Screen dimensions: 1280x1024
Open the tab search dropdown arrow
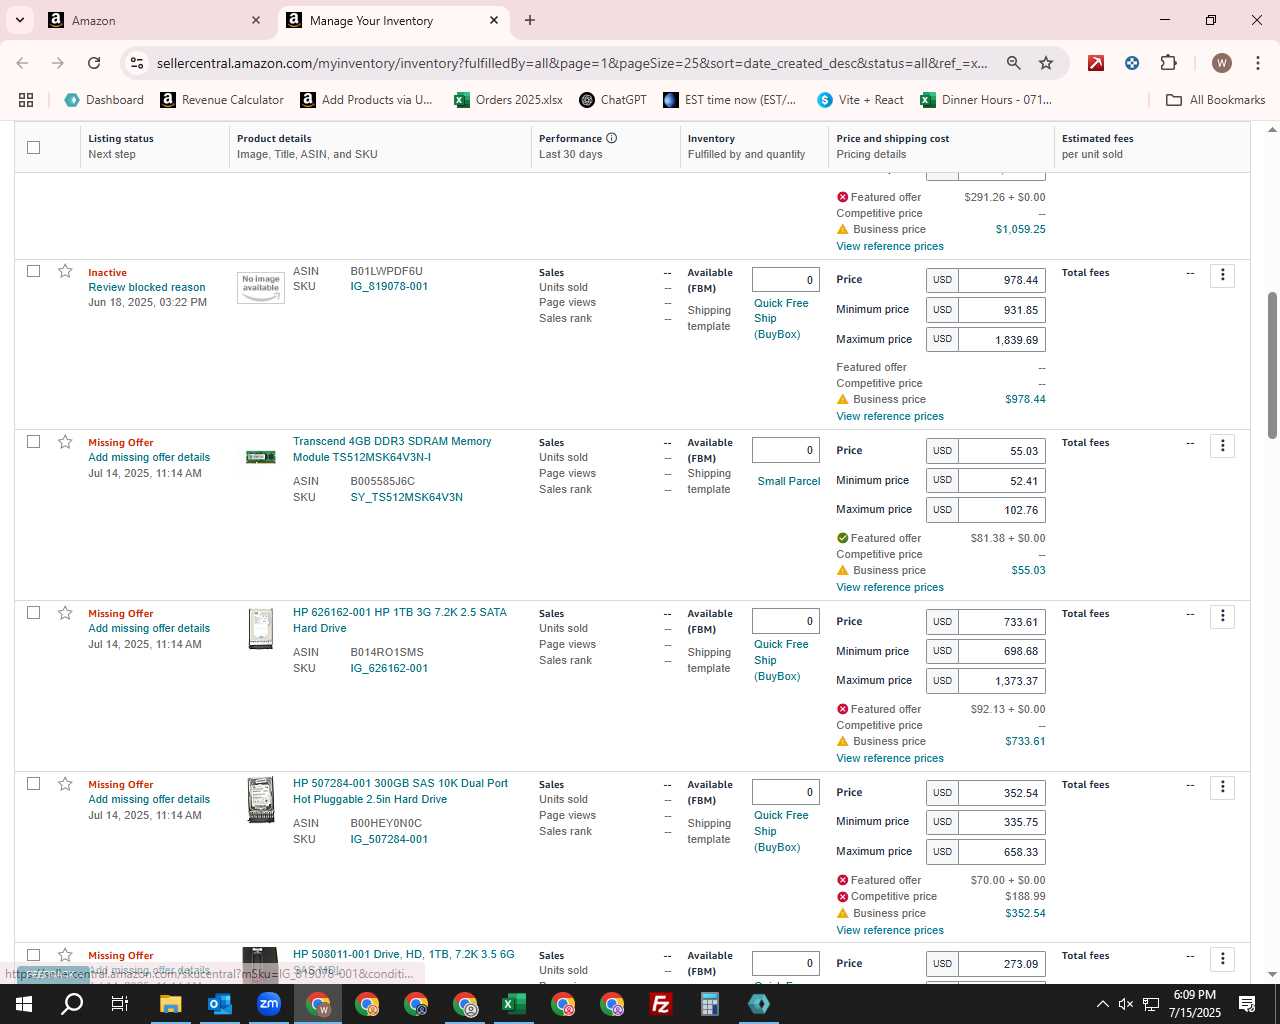tap(19, 20)
